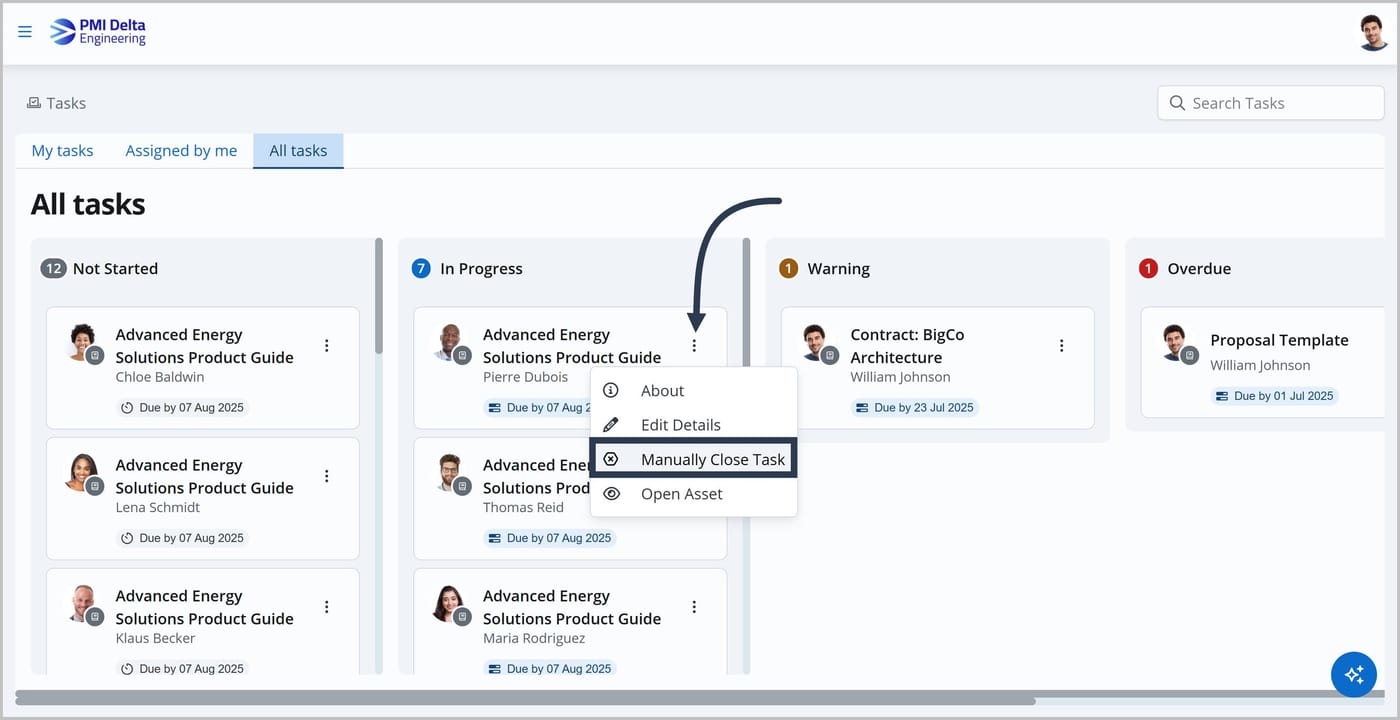Click the Open Asset eye icon
Image resolution: width=1400 pixels, height=720 pixels.
(611, 494)
